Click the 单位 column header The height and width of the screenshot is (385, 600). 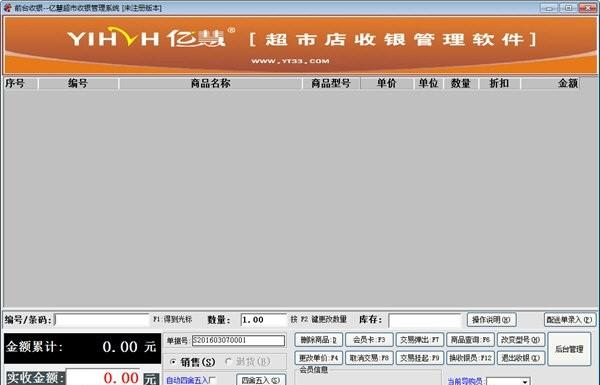click(x=428, y=83)
